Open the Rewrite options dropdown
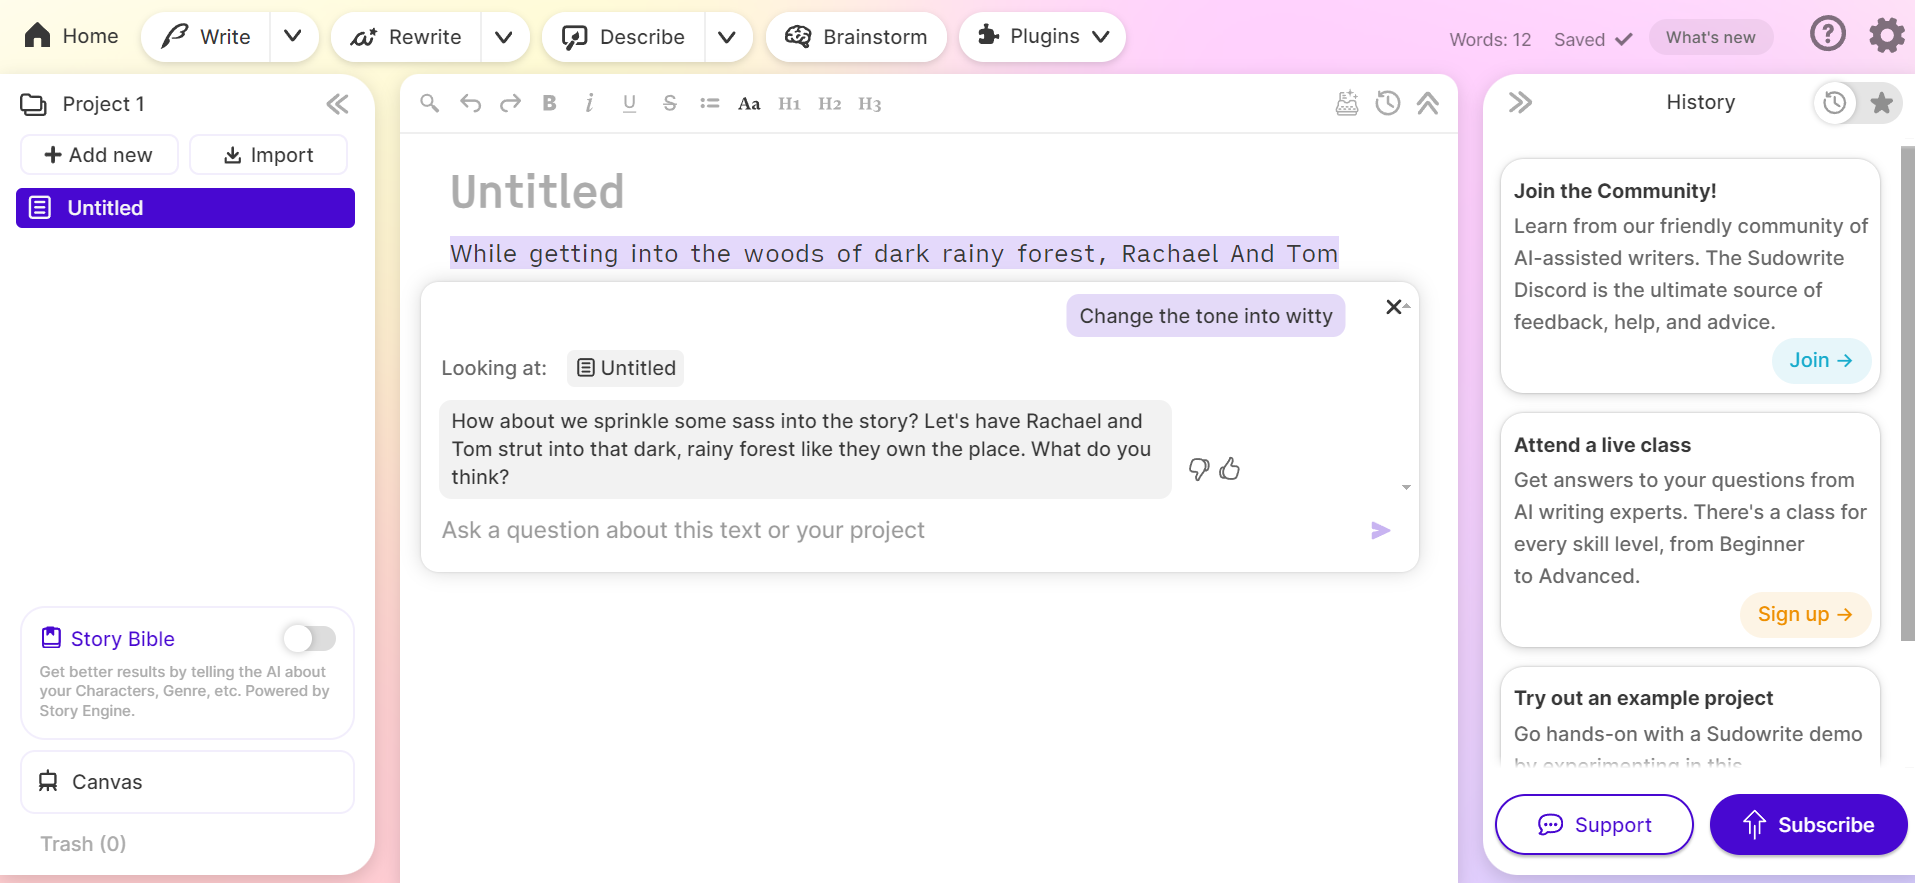 click(504, 37)
